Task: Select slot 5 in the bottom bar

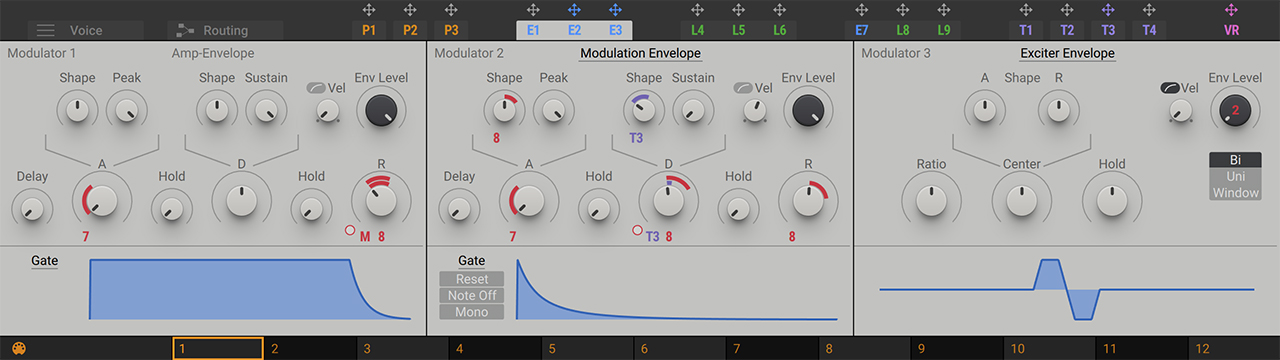Action: coord(588,349)
